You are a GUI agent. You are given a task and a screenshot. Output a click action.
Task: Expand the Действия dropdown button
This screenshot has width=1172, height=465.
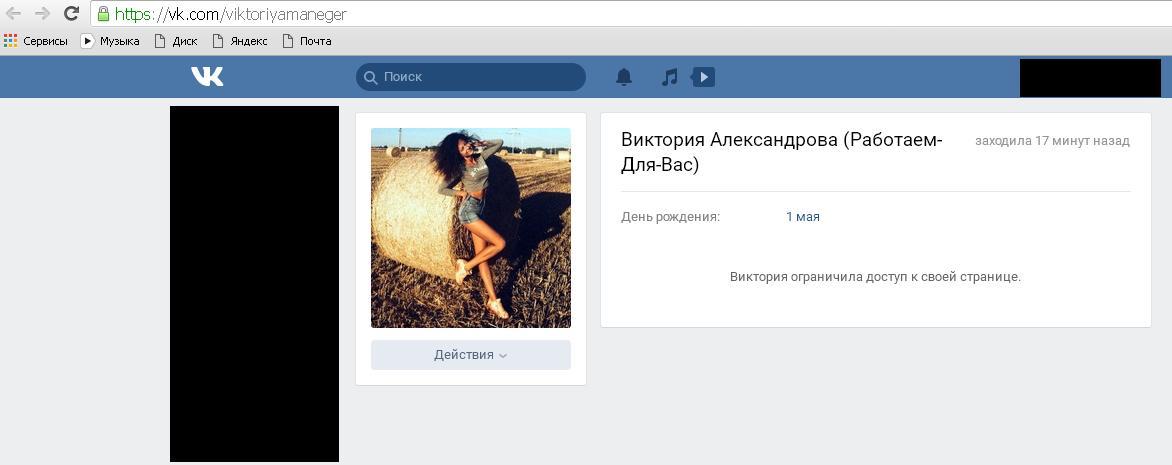pos(470,355)
